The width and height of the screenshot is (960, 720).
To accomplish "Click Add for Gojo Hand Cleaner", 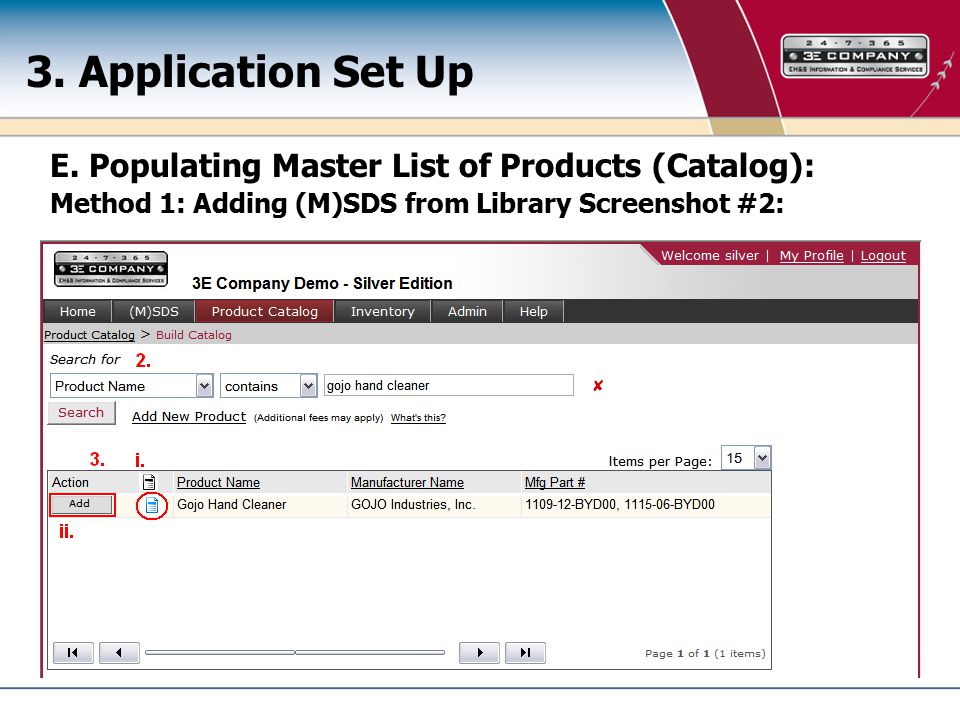I will (81, 504).
